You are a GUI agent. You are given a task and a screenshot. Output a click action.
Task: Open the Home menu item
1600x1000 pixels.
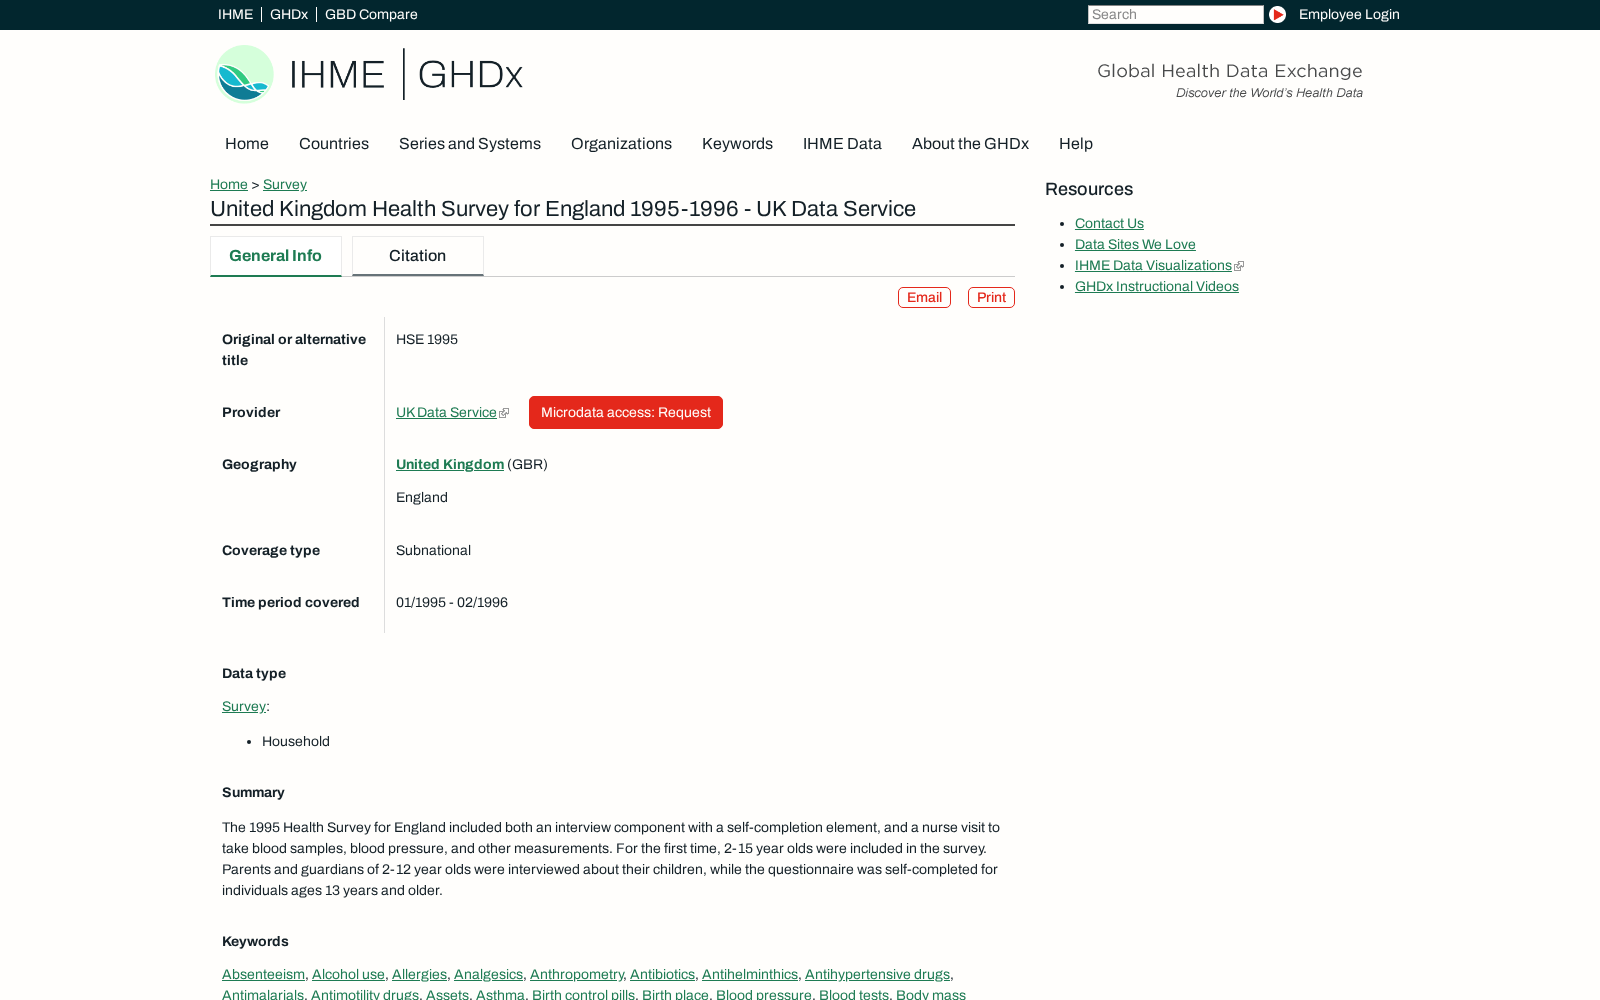coord(247,144)
